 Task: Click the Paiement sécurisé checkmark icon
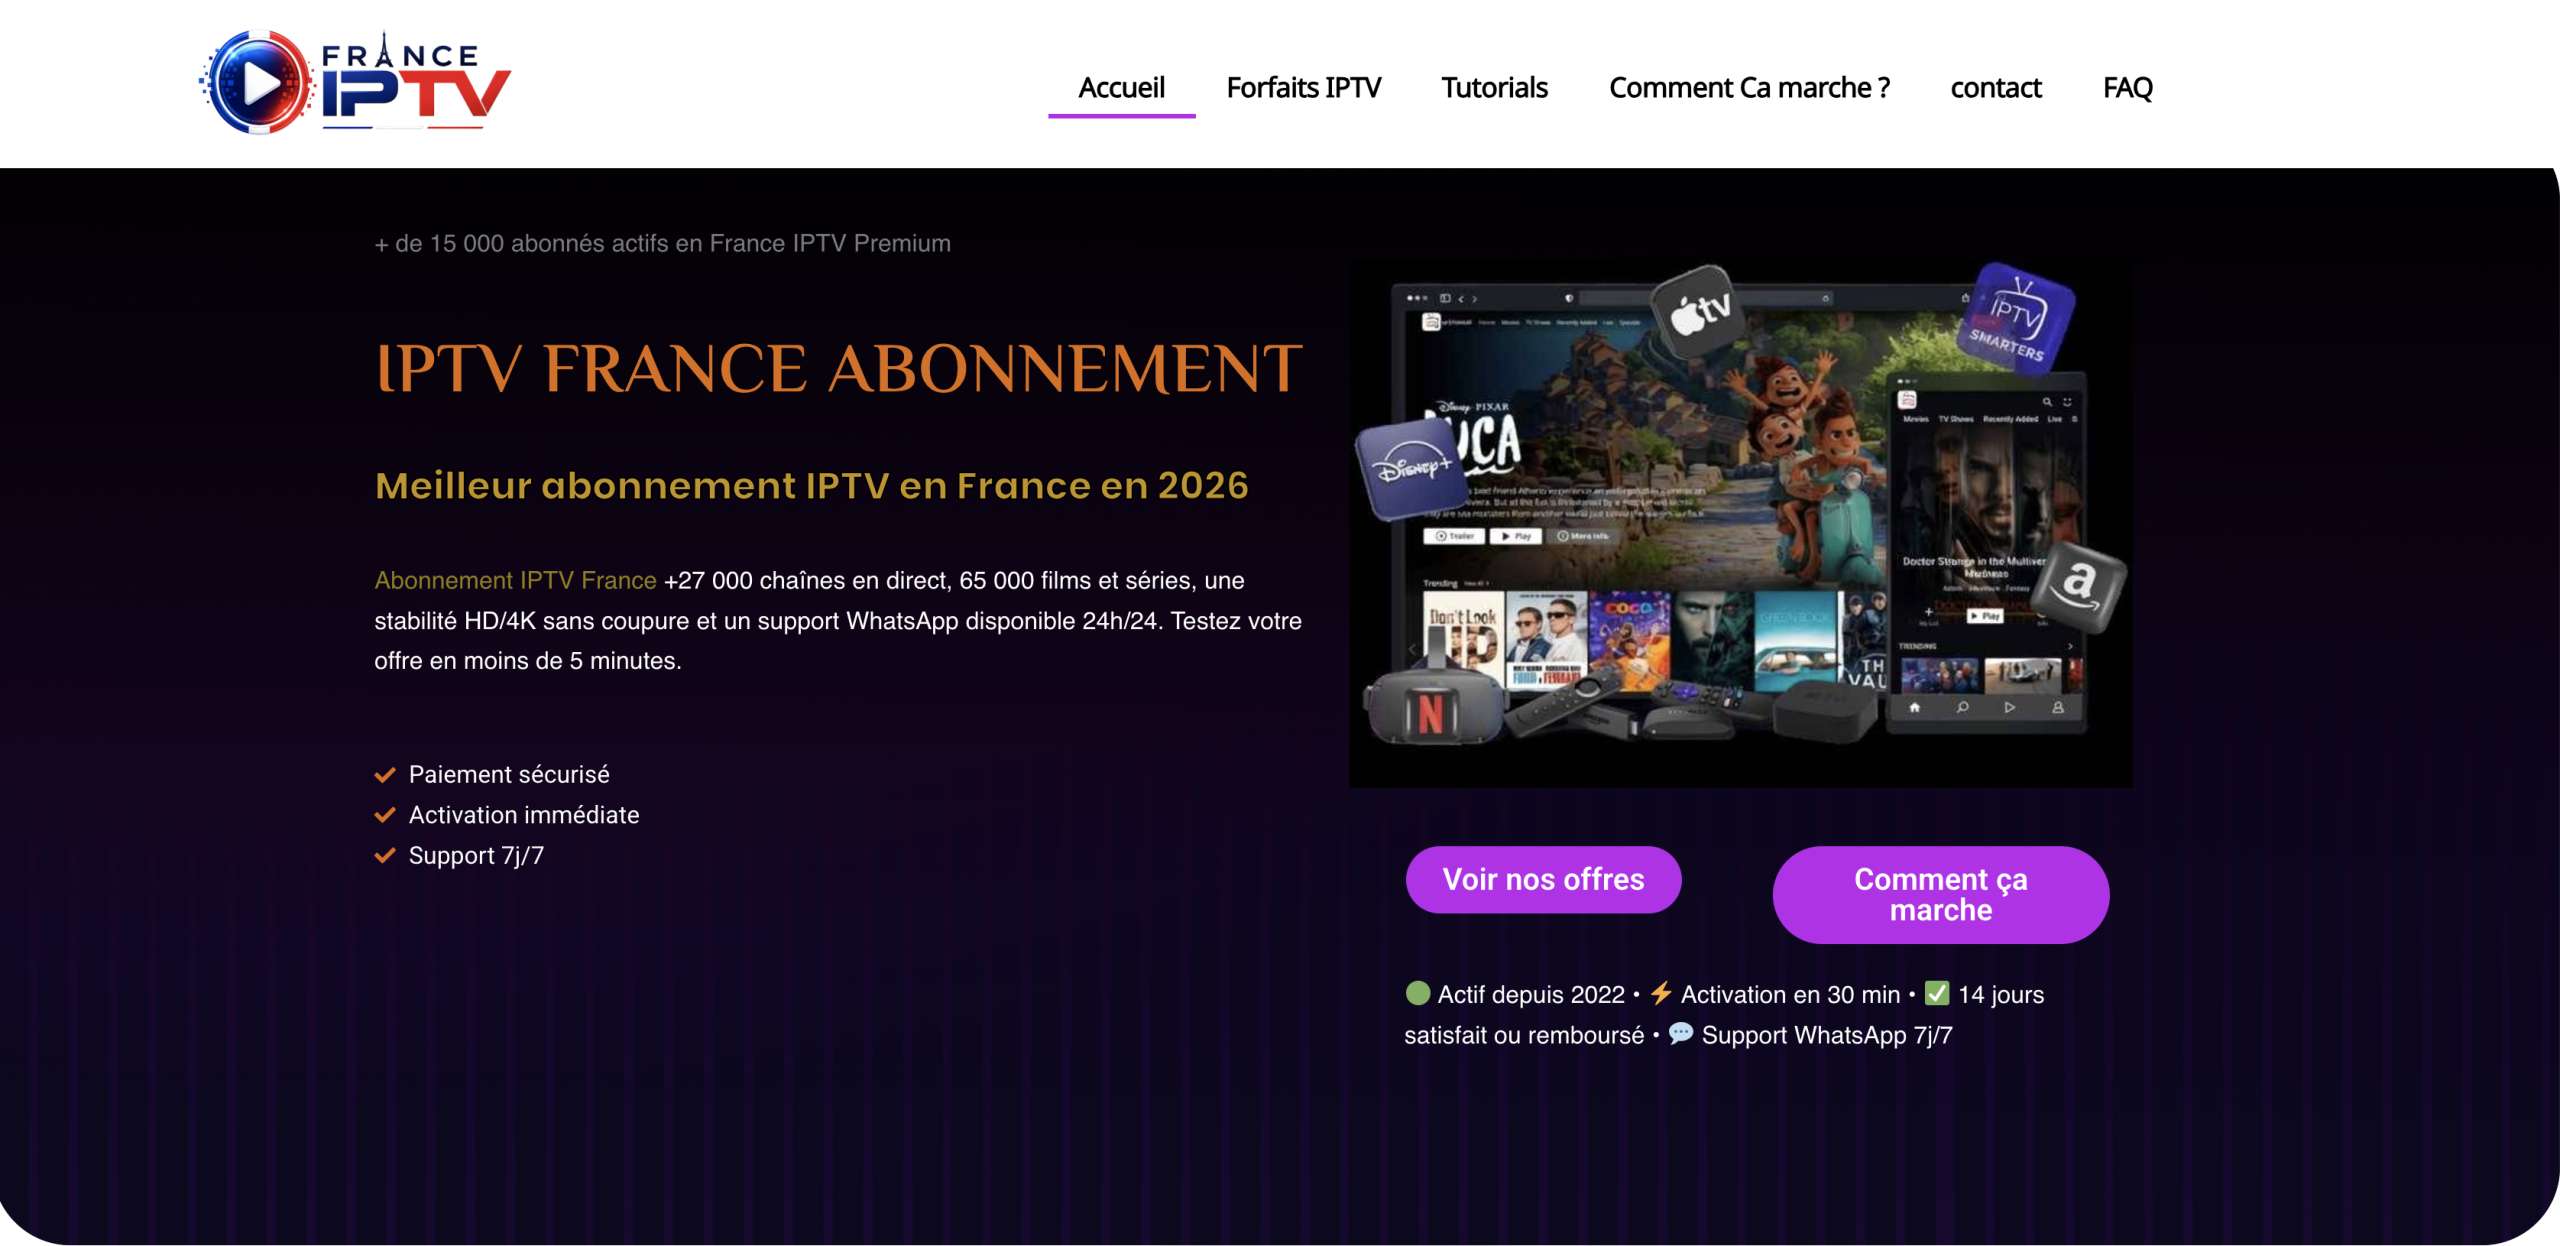[x=385, y=774]
